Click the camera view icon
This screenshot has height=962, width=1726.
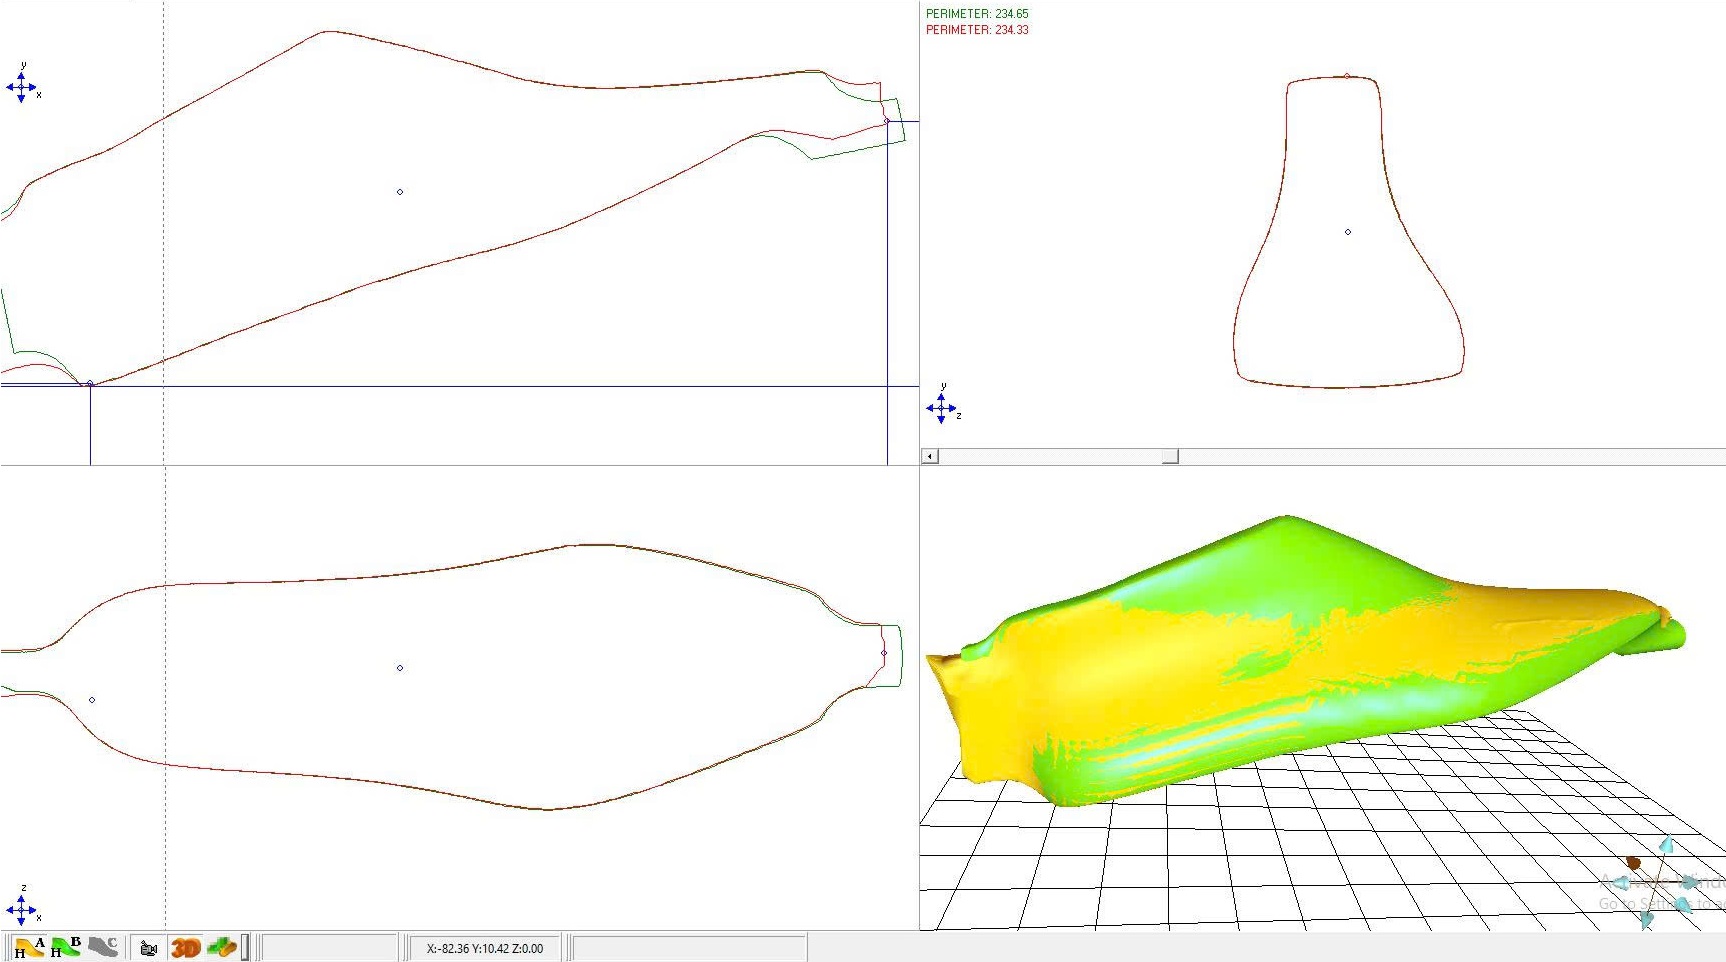pos(149,948)
